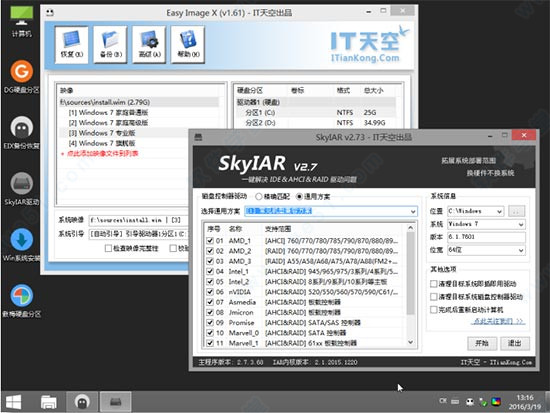Screen dimensions: 550x413
Task: Uncheck the 06 nVIDIA driver row
Action: (x=210, y=292)
